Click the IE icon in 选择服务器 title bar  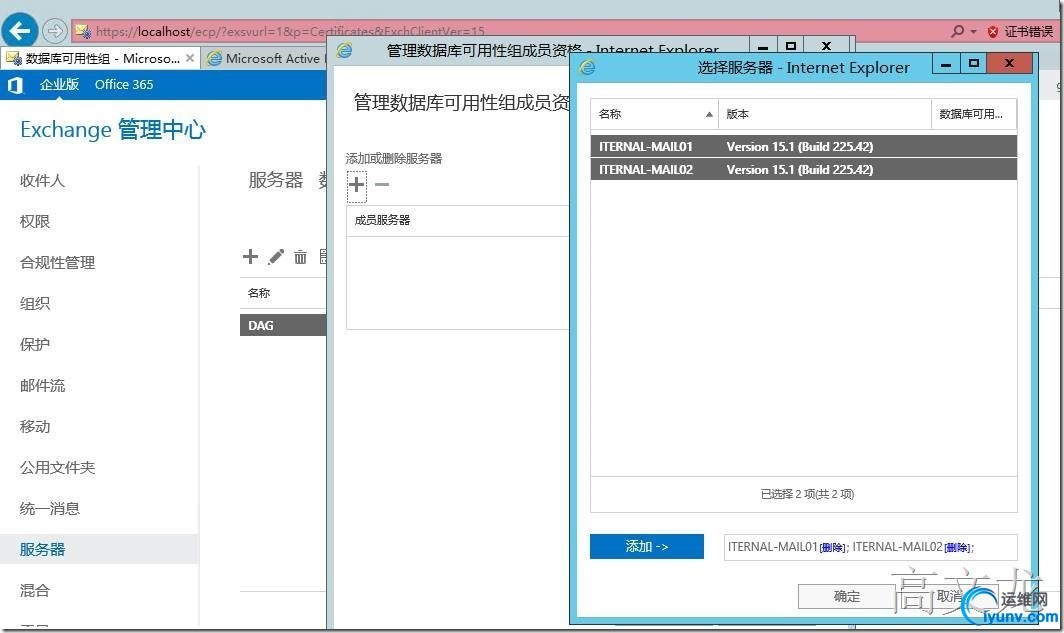coord(588,67)
